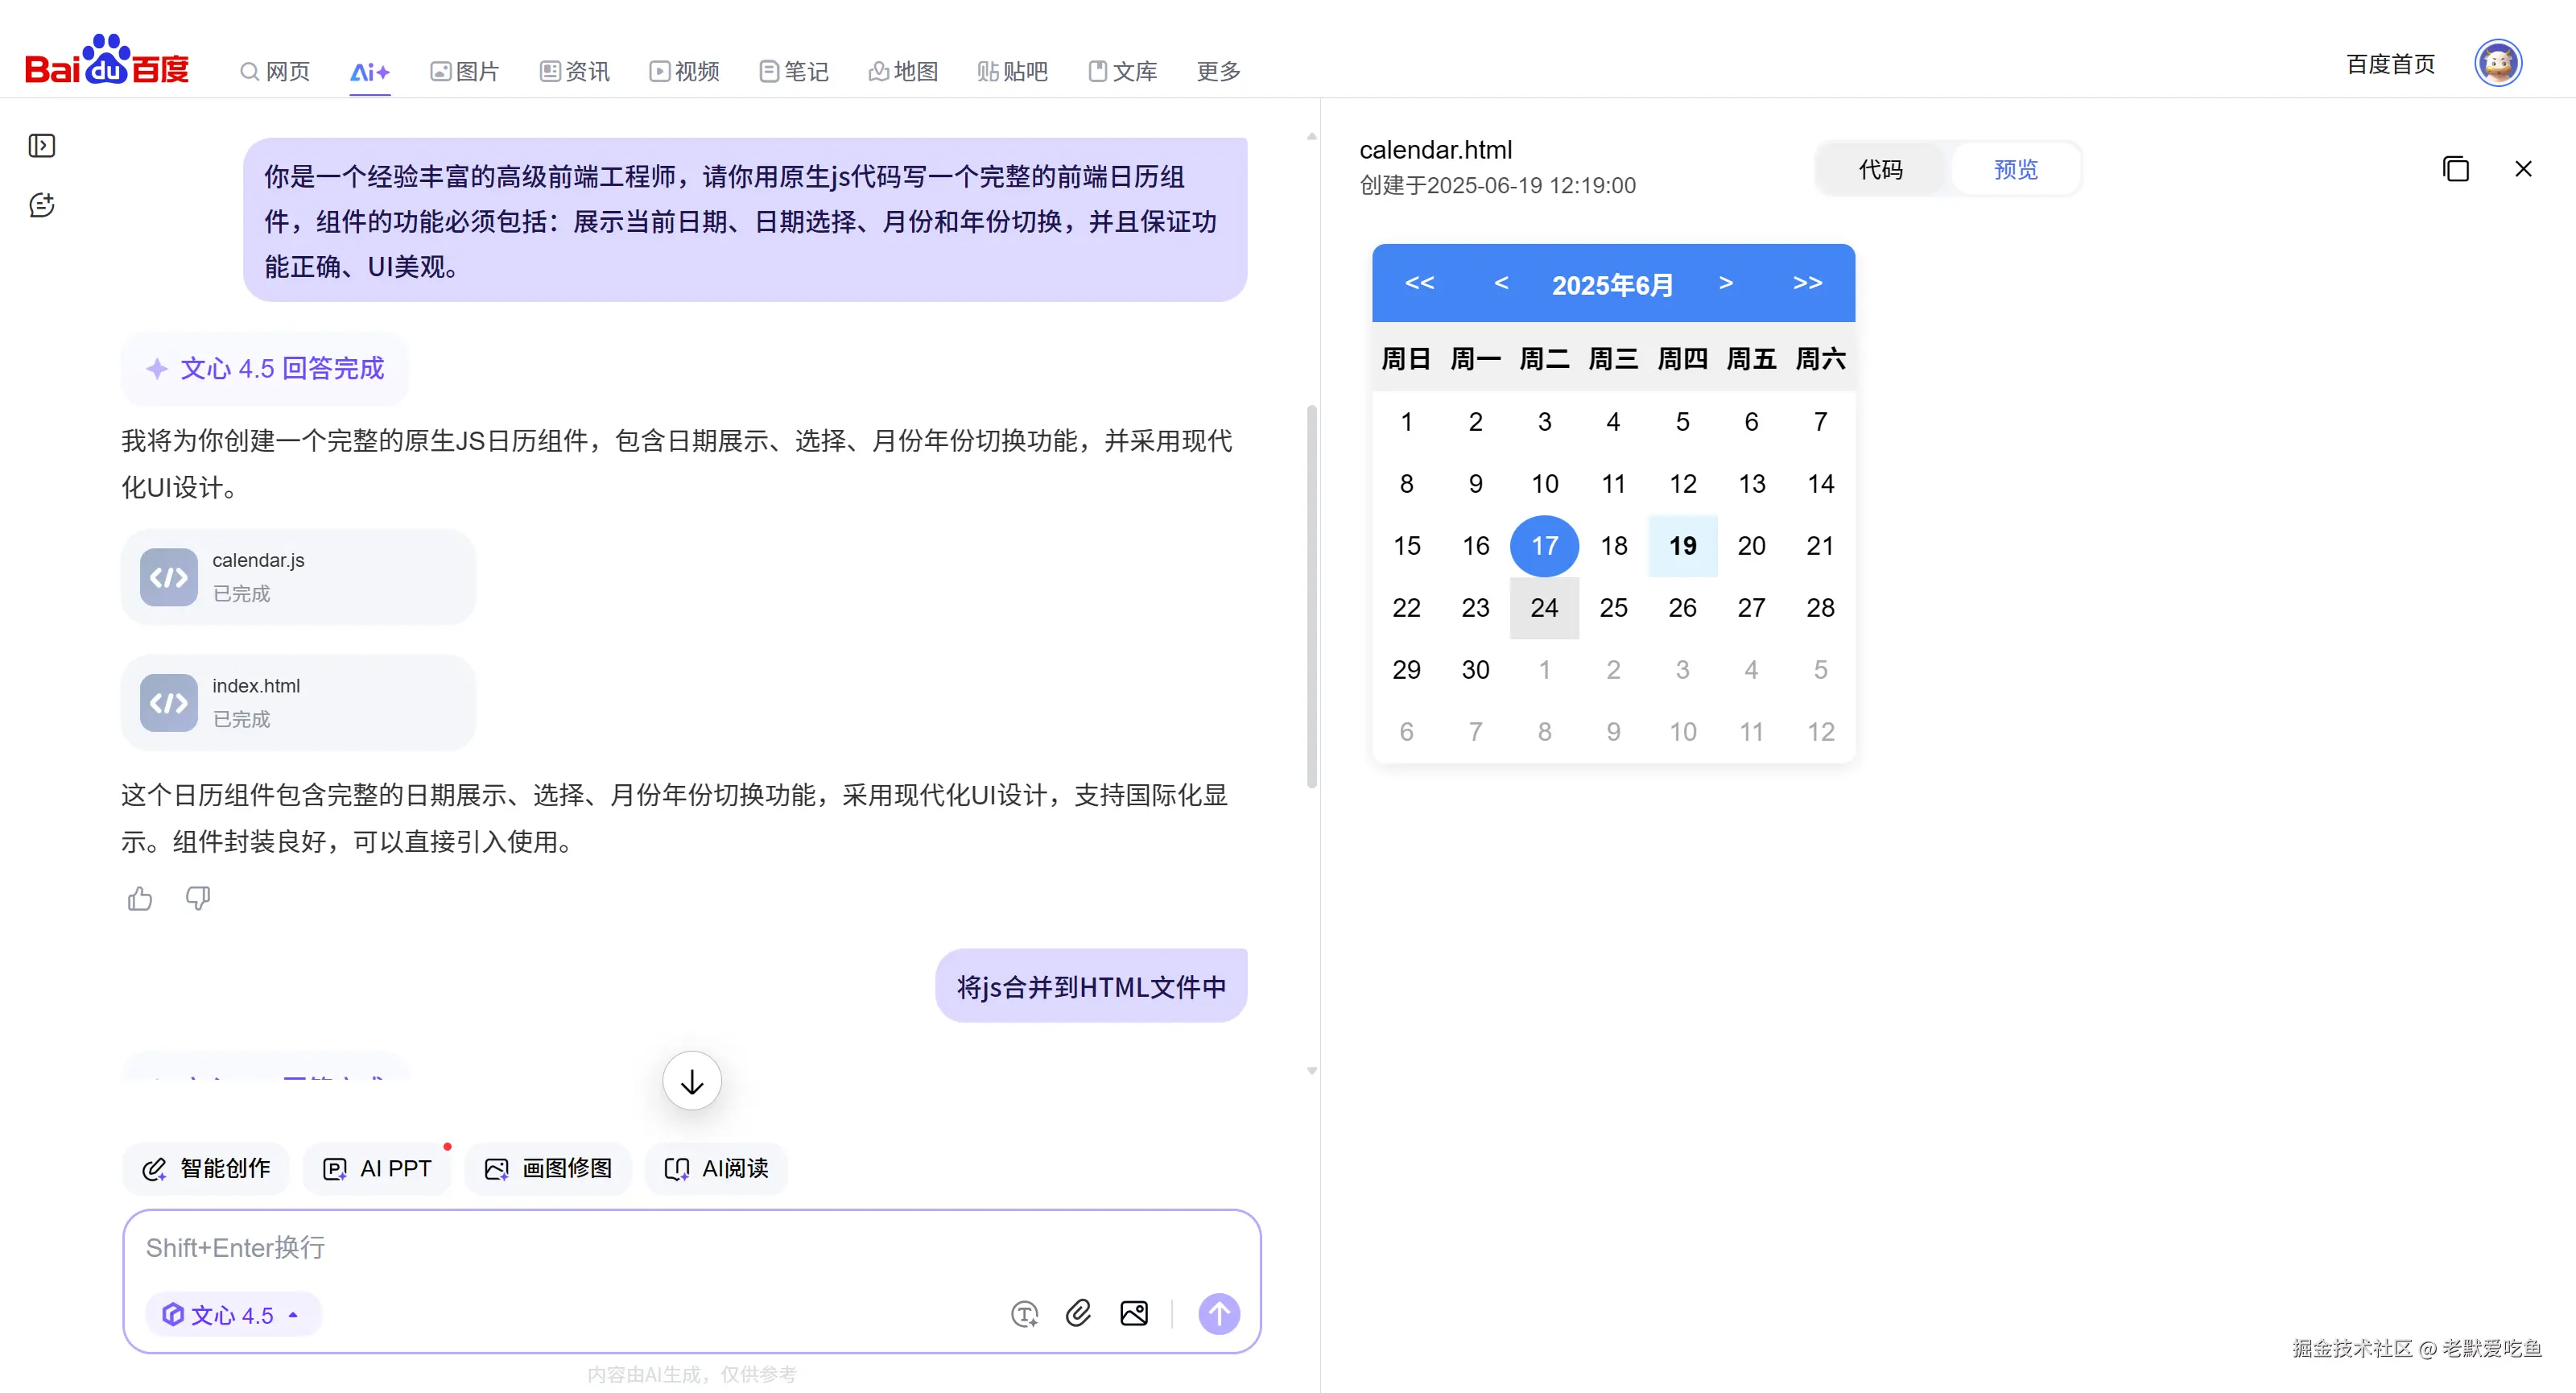The image size is (2576, 1393).
Task: Copy calendar.html using the copy icon
Action: coord(2456,169)
